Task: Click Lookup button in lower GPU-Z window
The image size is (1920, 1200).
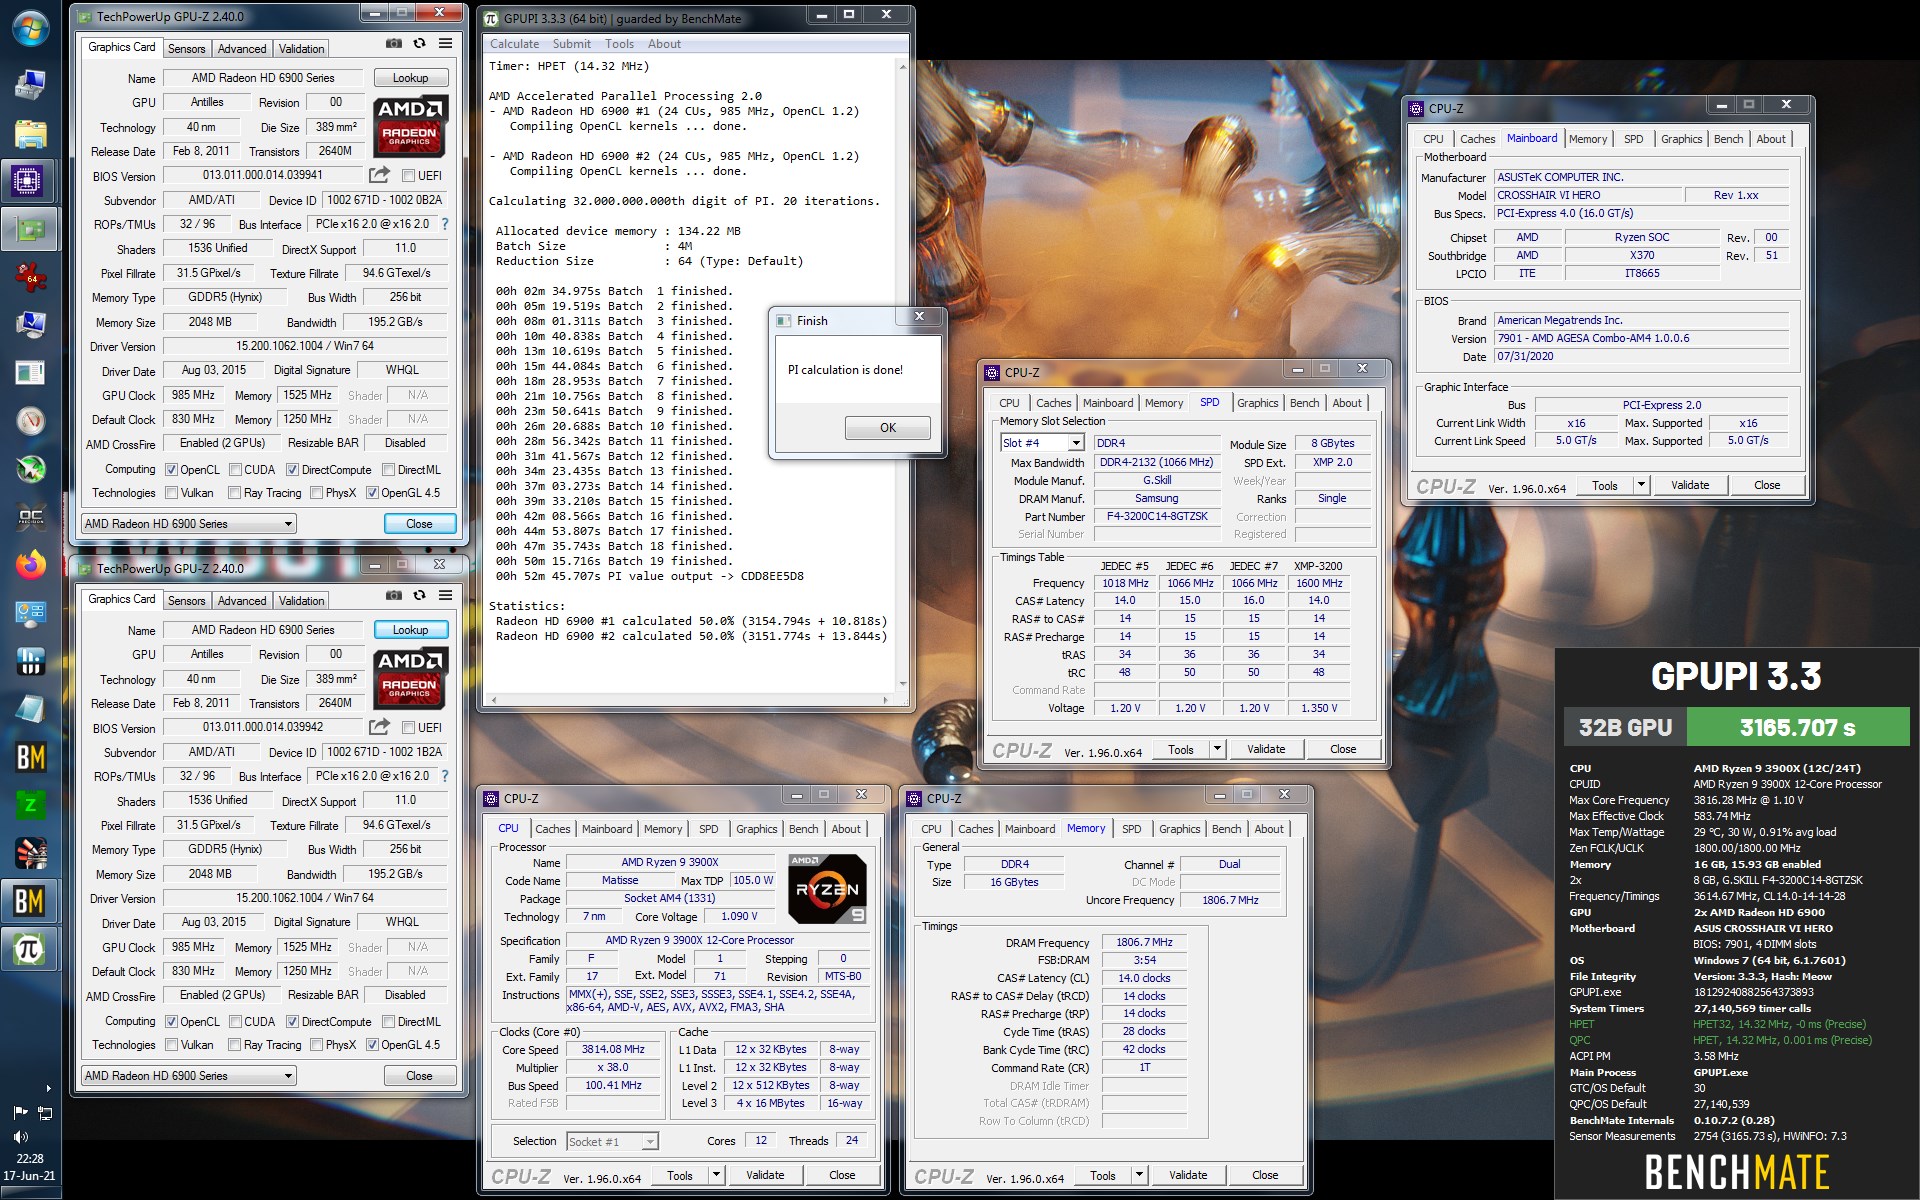Action: (x=411, y=630)
